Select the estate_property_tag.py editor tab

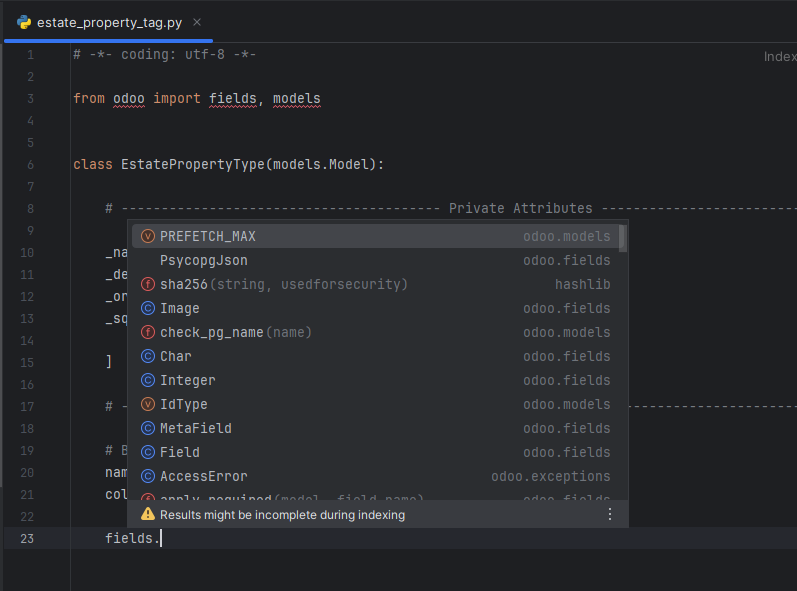click(x=108, y=22)
